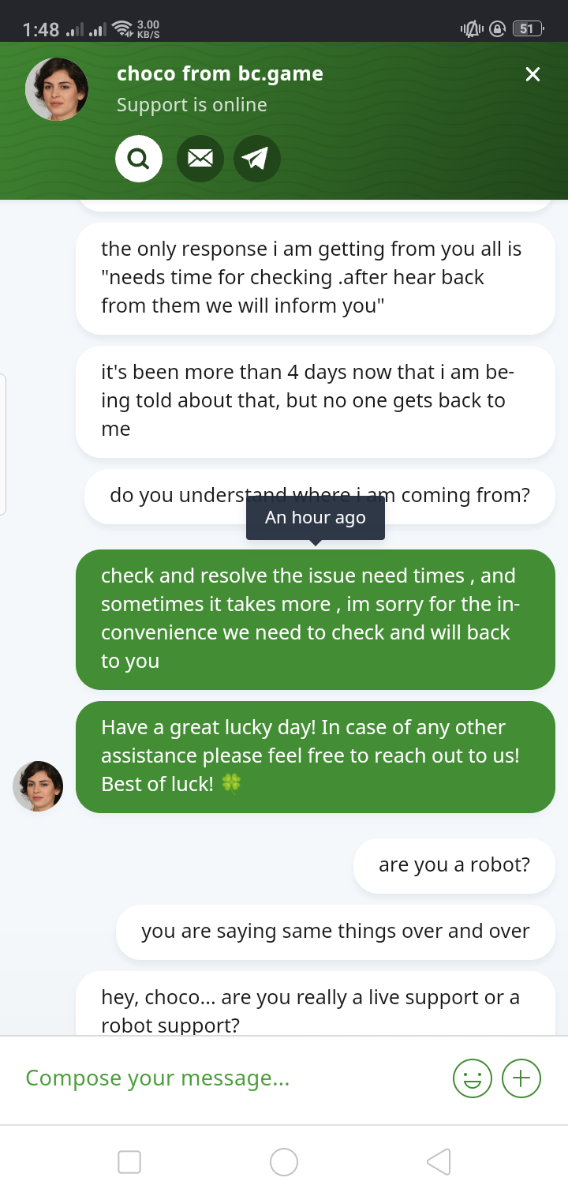The width and height of the screenshot is (568, 1200).
Task: Tap the battery indicator in status bar
Action: [x=528, y=29]
